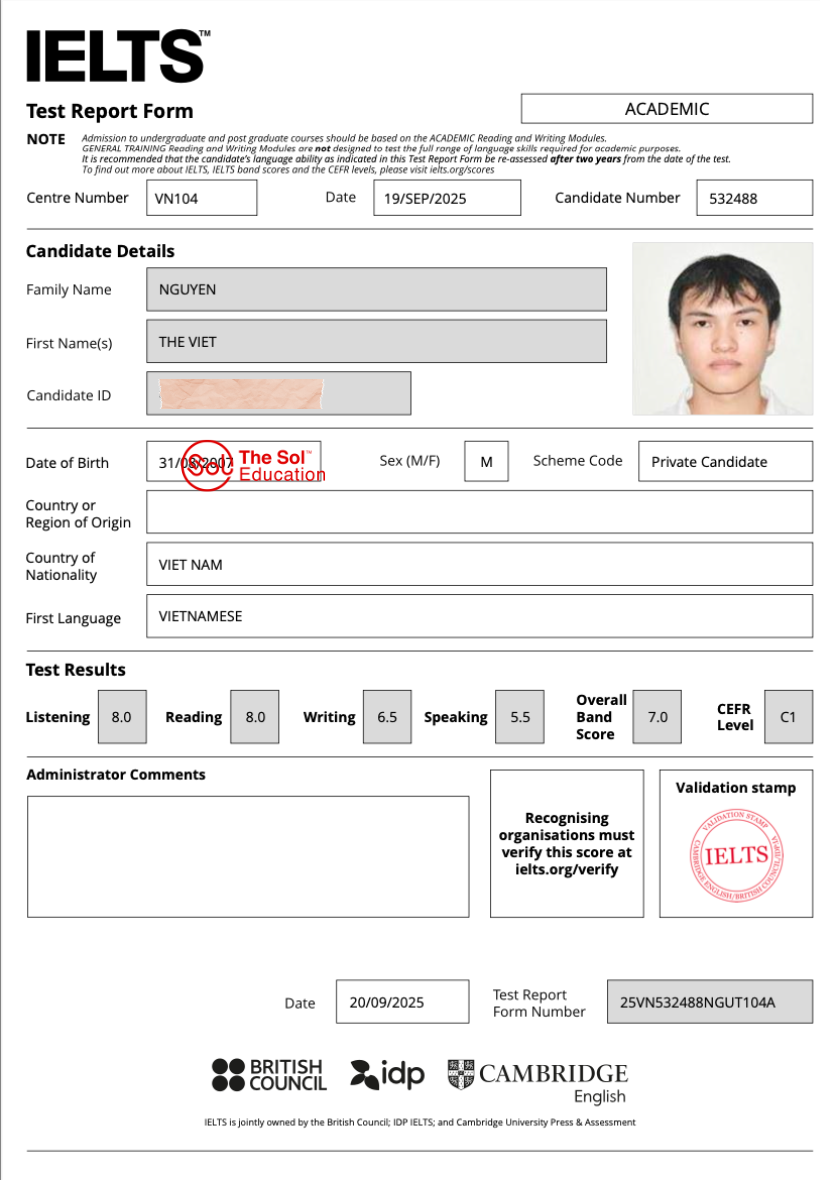The height and width of the screenshot is (1180, 820).
Task: Click the empty Country or Region of Origin field
Action: point(479,512)
